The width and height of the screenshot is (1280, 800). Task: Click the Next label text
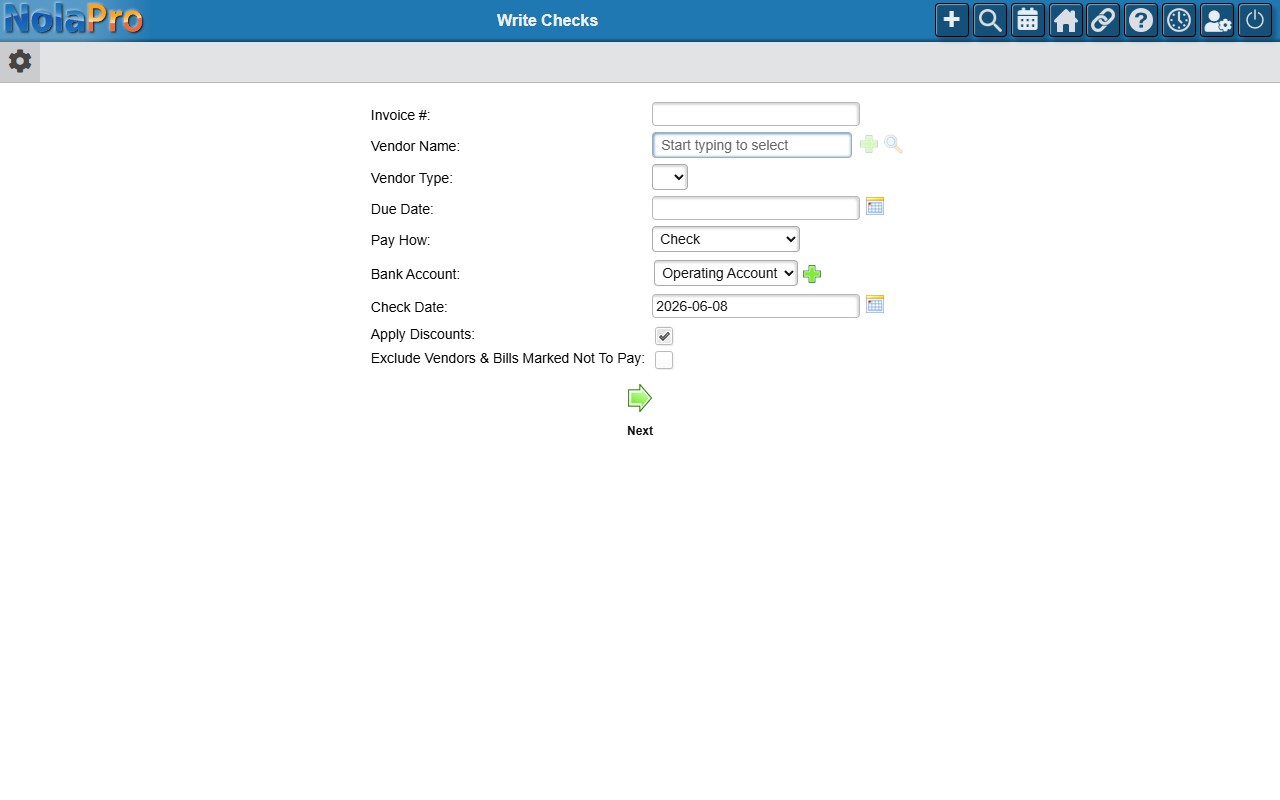pos(640,431)
